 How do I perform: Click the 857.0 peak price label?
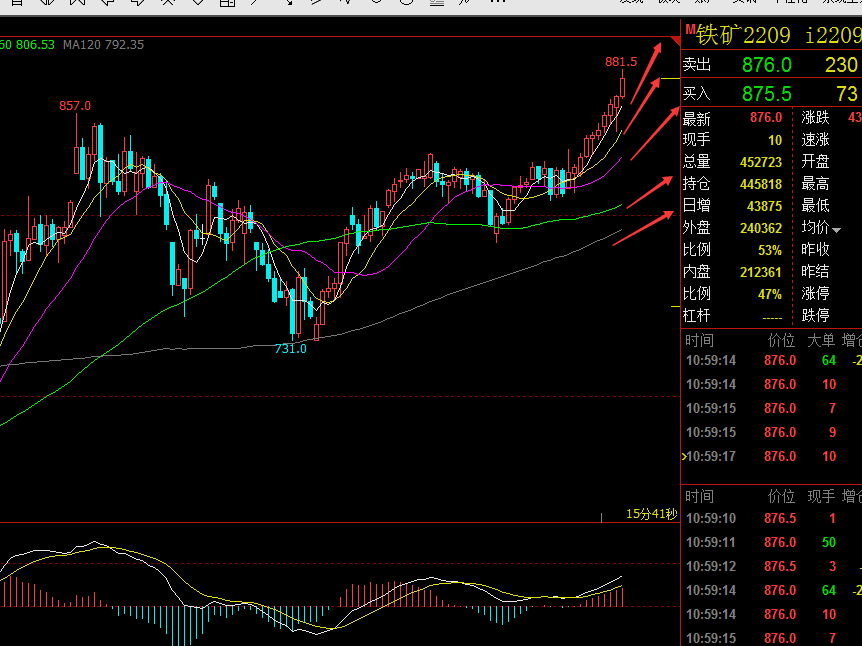point(75,106)
